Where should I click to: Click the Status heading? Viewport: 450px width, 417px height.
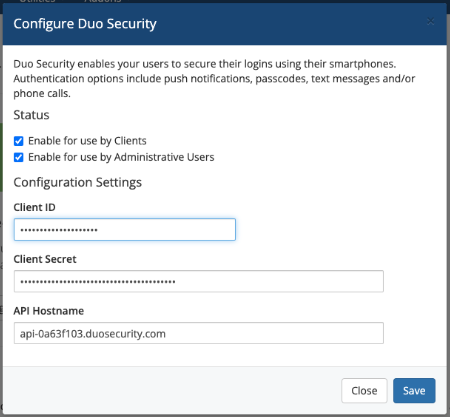31,115
